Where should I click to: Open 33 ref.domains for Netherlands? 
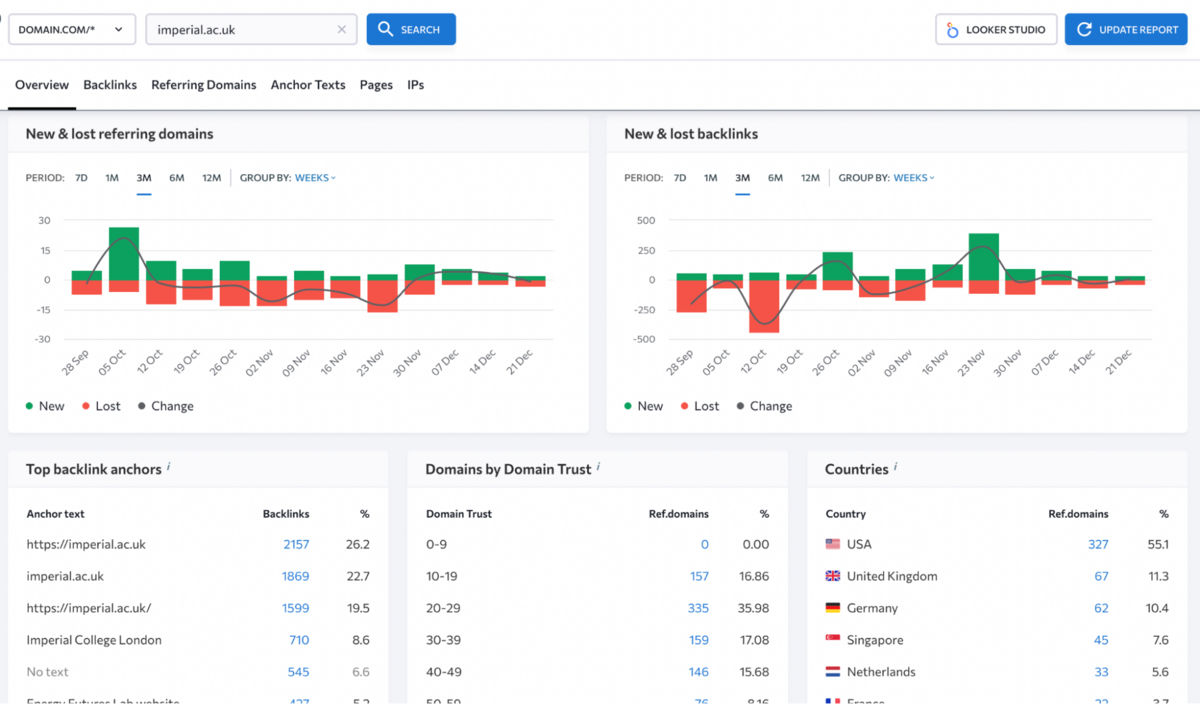click(1102, 672)
